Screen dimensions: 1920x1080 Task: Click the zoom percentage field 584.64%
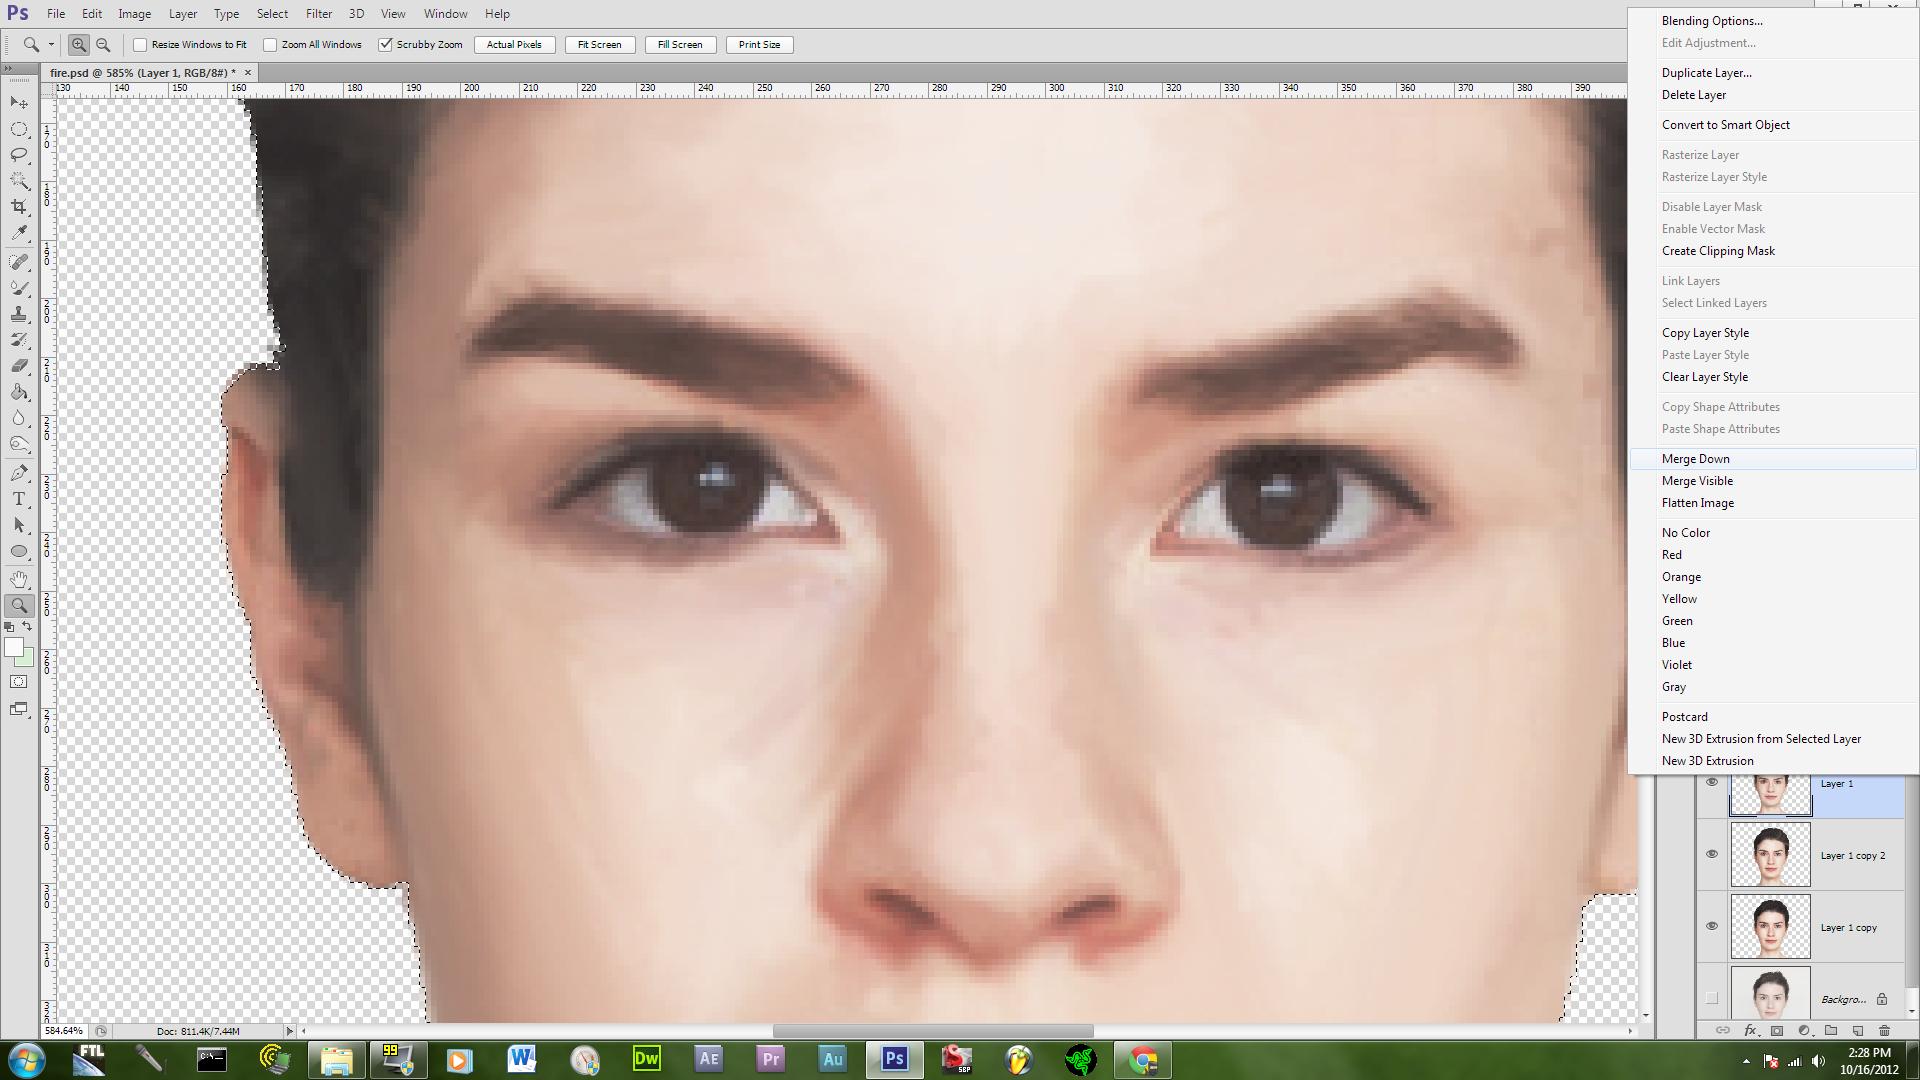coord(65,1031)
